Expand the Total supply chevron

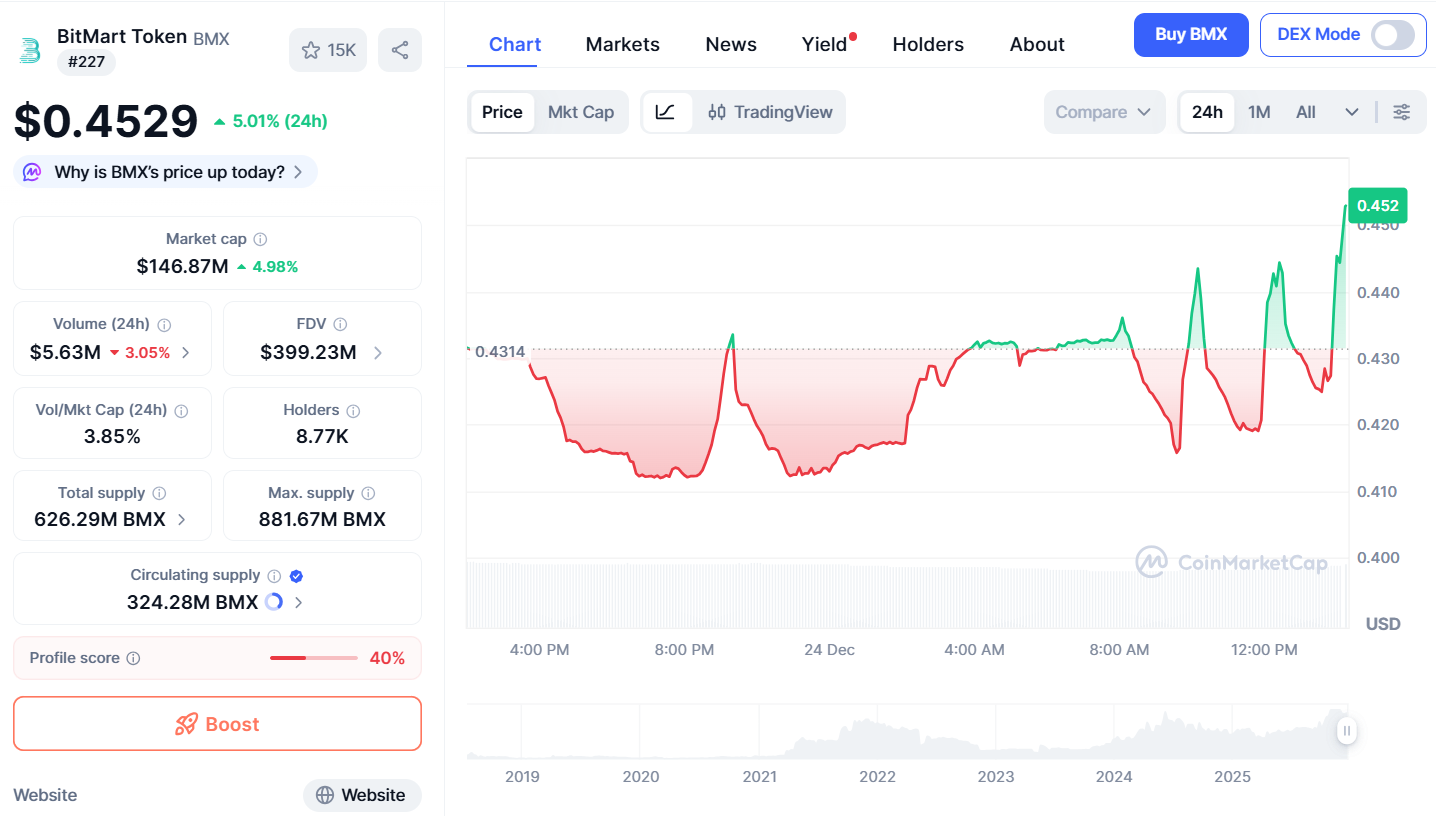point(181,519)
